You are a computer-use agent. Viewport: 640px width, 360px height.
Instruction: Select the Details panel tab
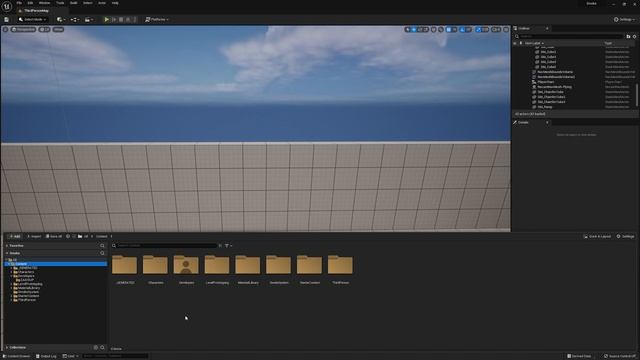tap(523, 122)
